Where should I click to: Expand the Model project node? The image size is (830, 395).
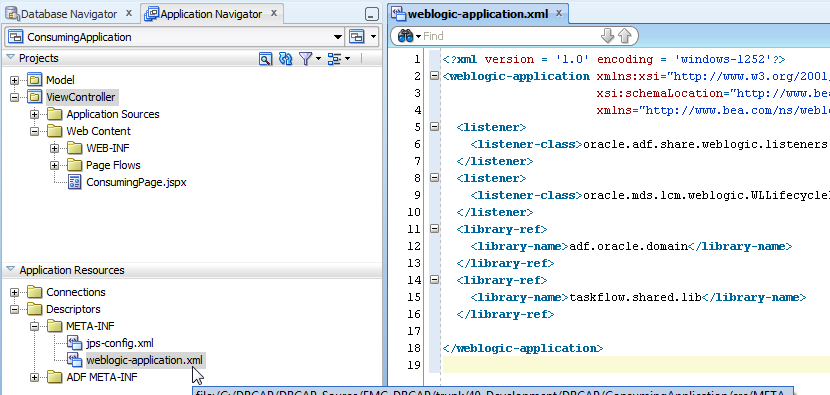point(14,80)
